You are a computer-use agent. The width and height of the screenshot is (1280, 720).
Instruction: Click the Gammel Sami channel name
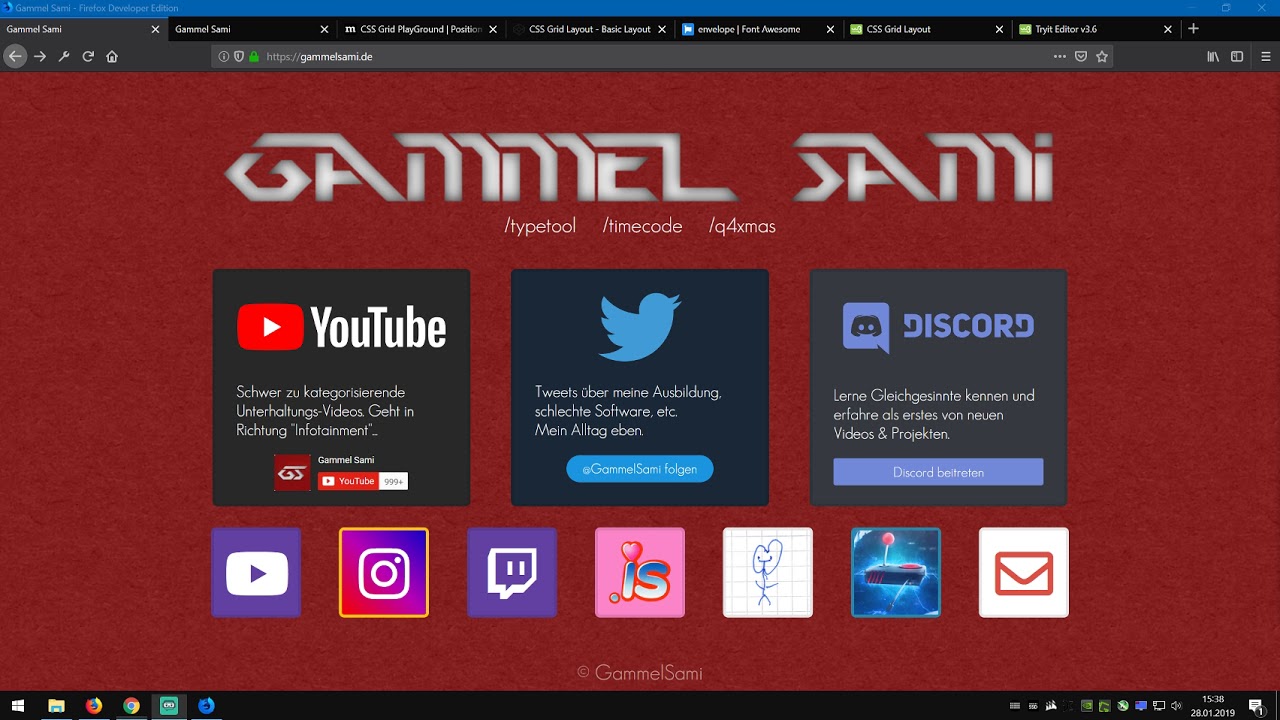coord(346,460)
